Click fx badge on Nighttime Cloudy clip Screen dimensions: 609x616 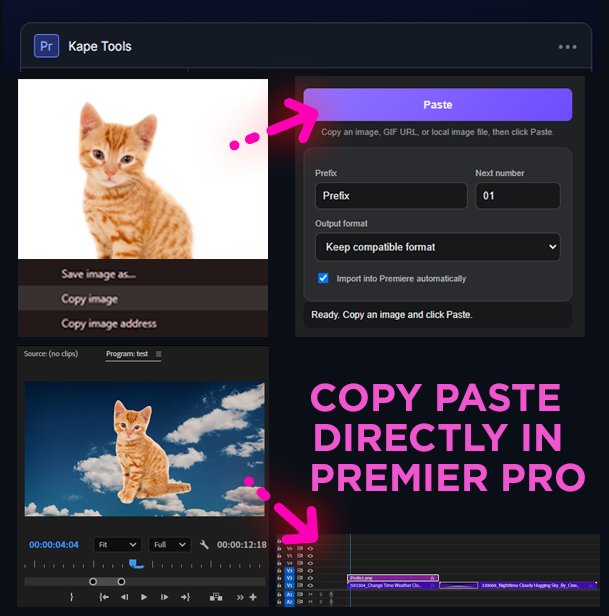pos(591,585)
